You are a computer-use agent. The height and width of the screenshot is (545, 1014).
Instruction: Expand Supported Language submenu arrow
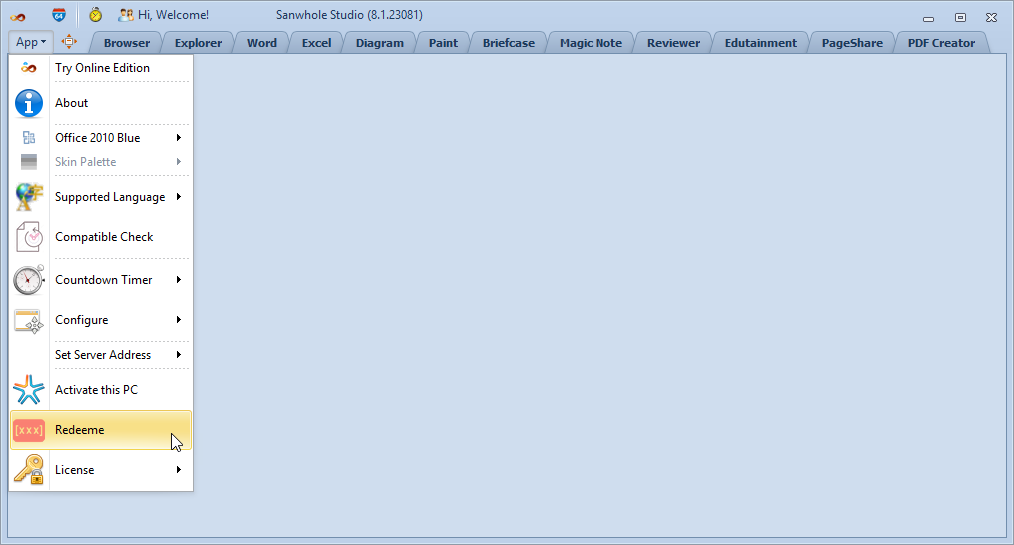pyautogui.click(x=178, y=197)
